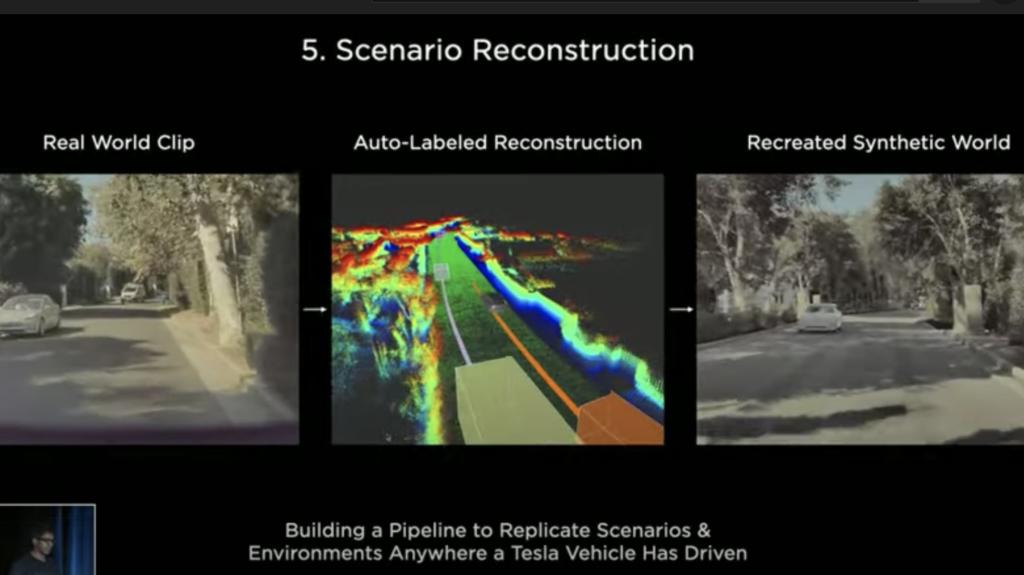Select the colorful auto-labeled reconstruction image

498,309
